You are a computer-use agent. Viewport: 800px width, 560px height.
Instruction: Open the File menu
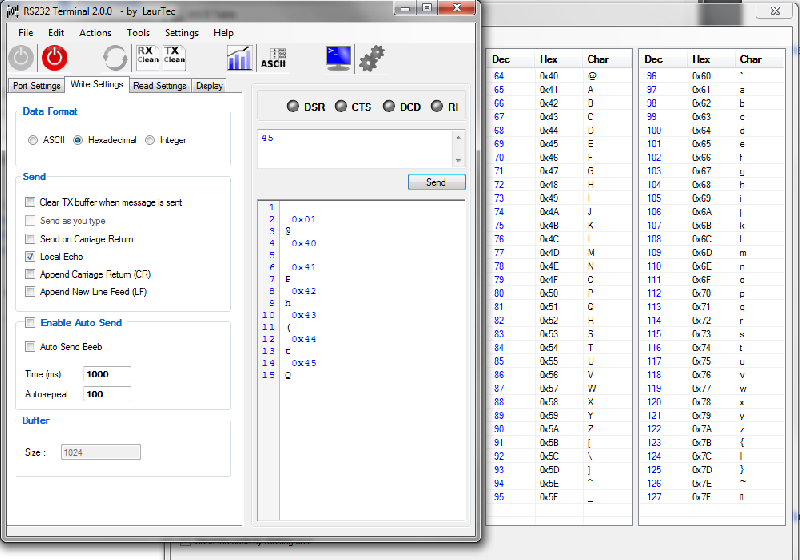coord(26,33)
